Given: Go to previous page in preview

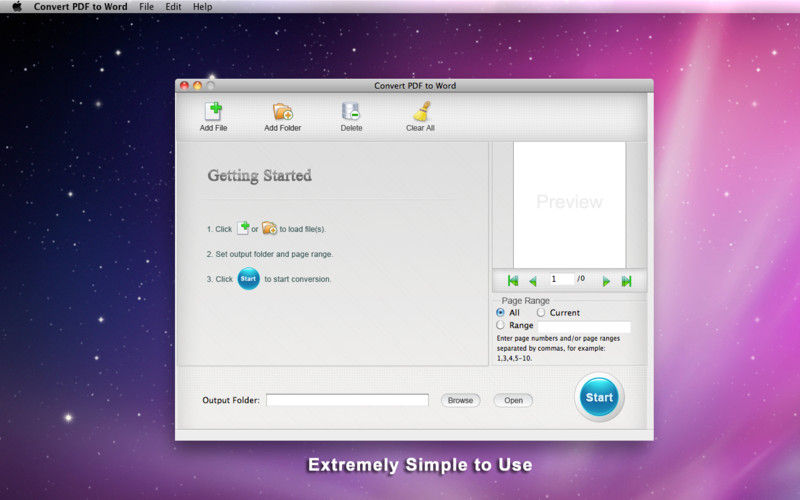Looking at the screenshot, I should [533, 281].
